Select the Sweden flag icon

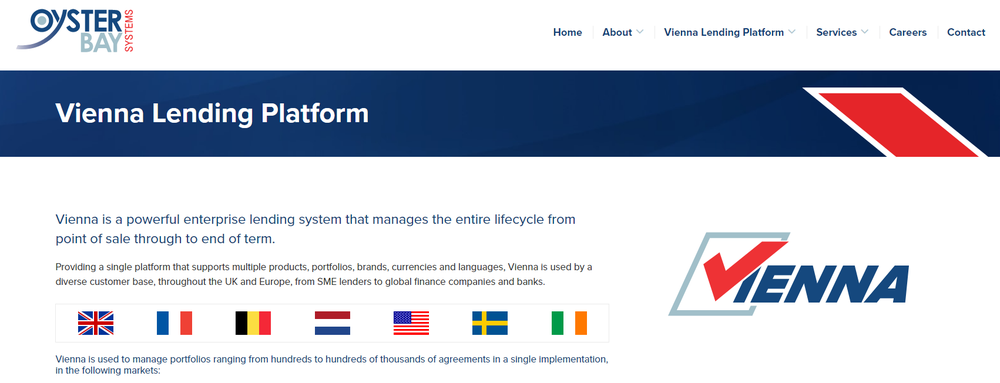490,323
